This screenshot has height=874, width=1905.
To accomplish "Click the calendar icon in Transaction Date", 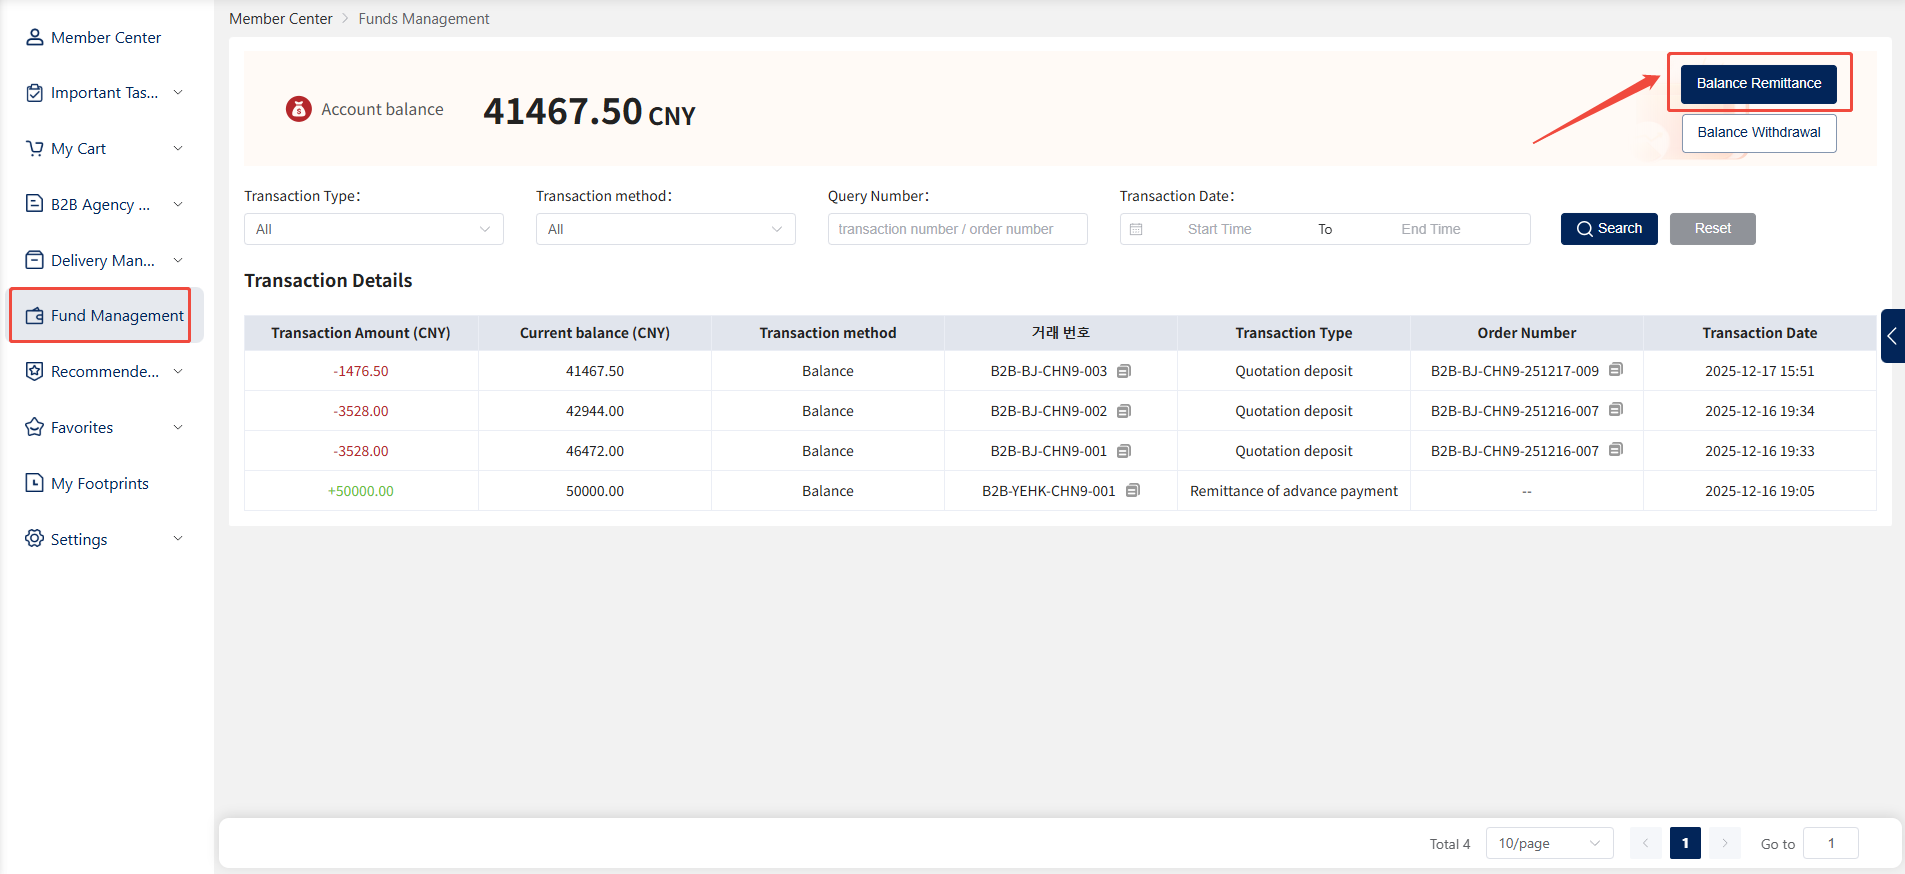I will [x=1136, y=229].
